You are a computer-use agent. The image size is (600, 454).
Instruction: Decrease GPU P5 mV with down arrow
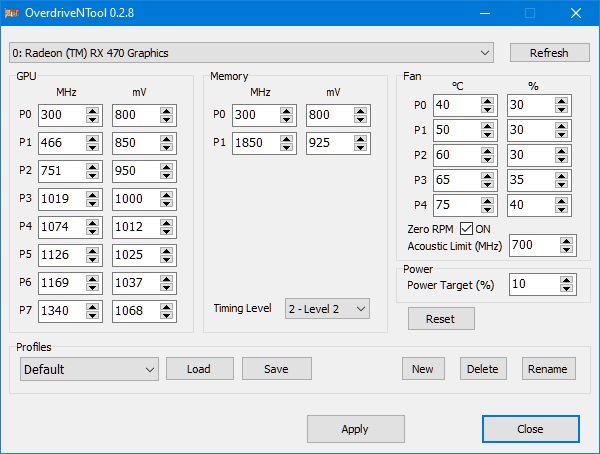[166, 259]
